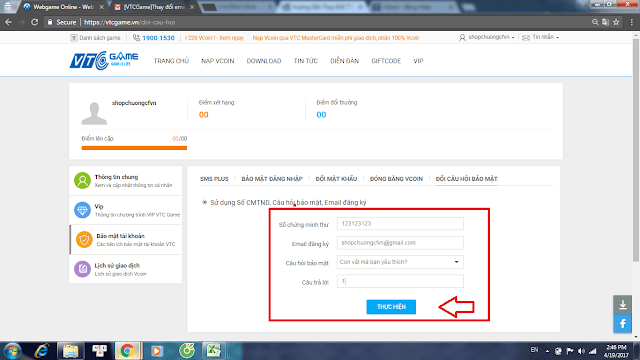Image resolution: width=640 pixels, height=360 pixels.
Task: Click the orange Điểm lên cấp progress bar
Action: click(134, 148)
